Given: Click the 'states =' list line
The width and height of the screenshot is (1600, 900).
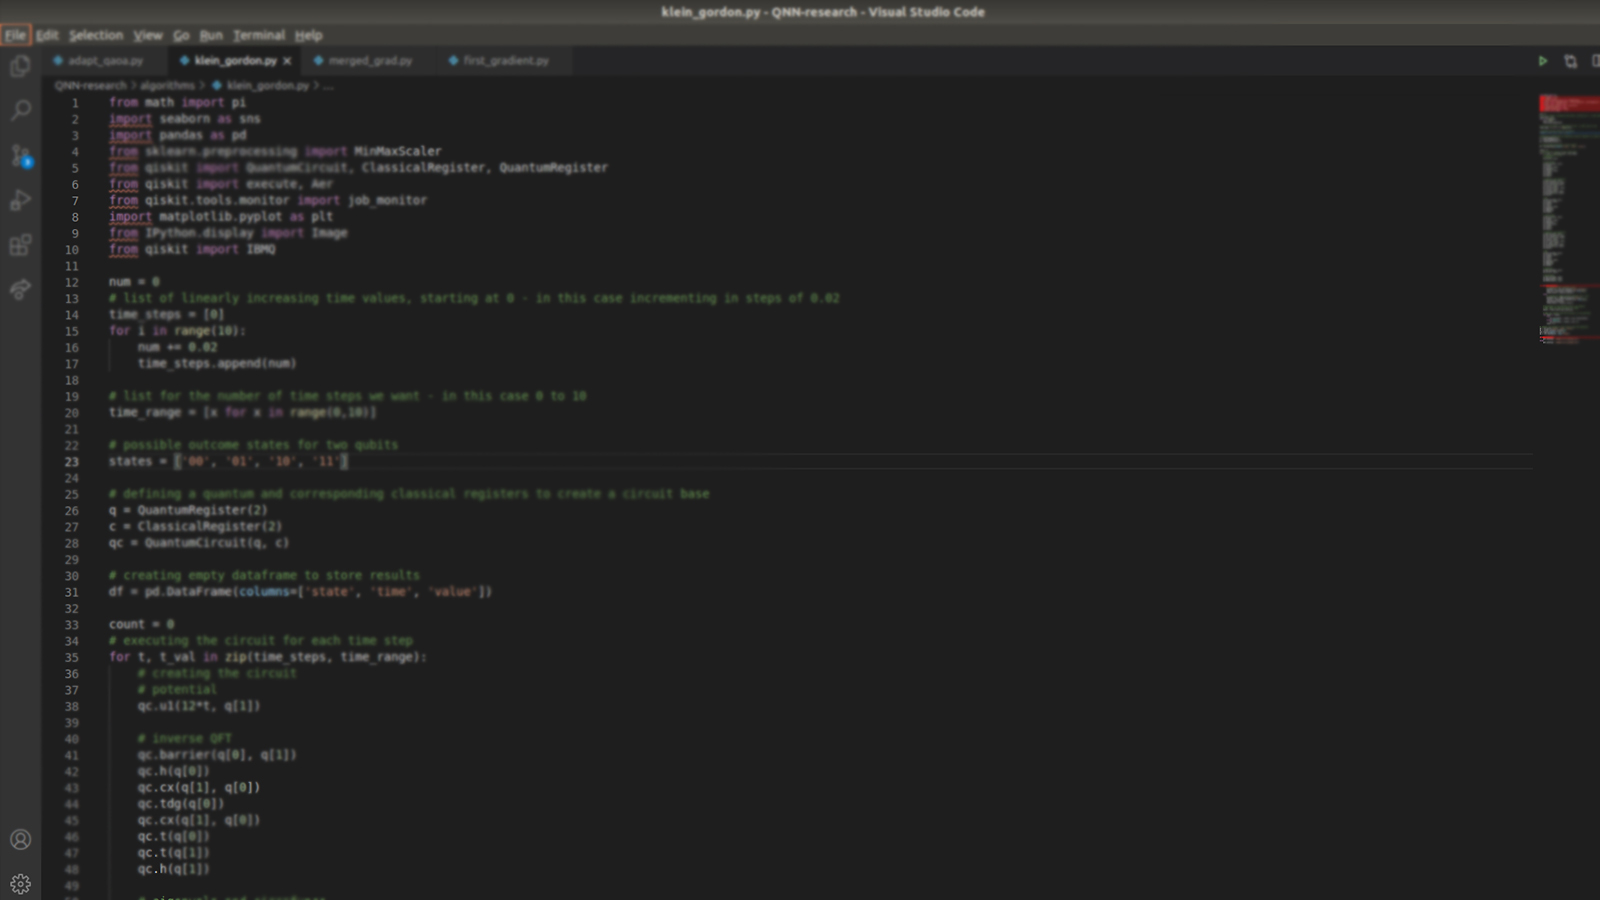Looking at the screenshot, I should coord(228,462).
